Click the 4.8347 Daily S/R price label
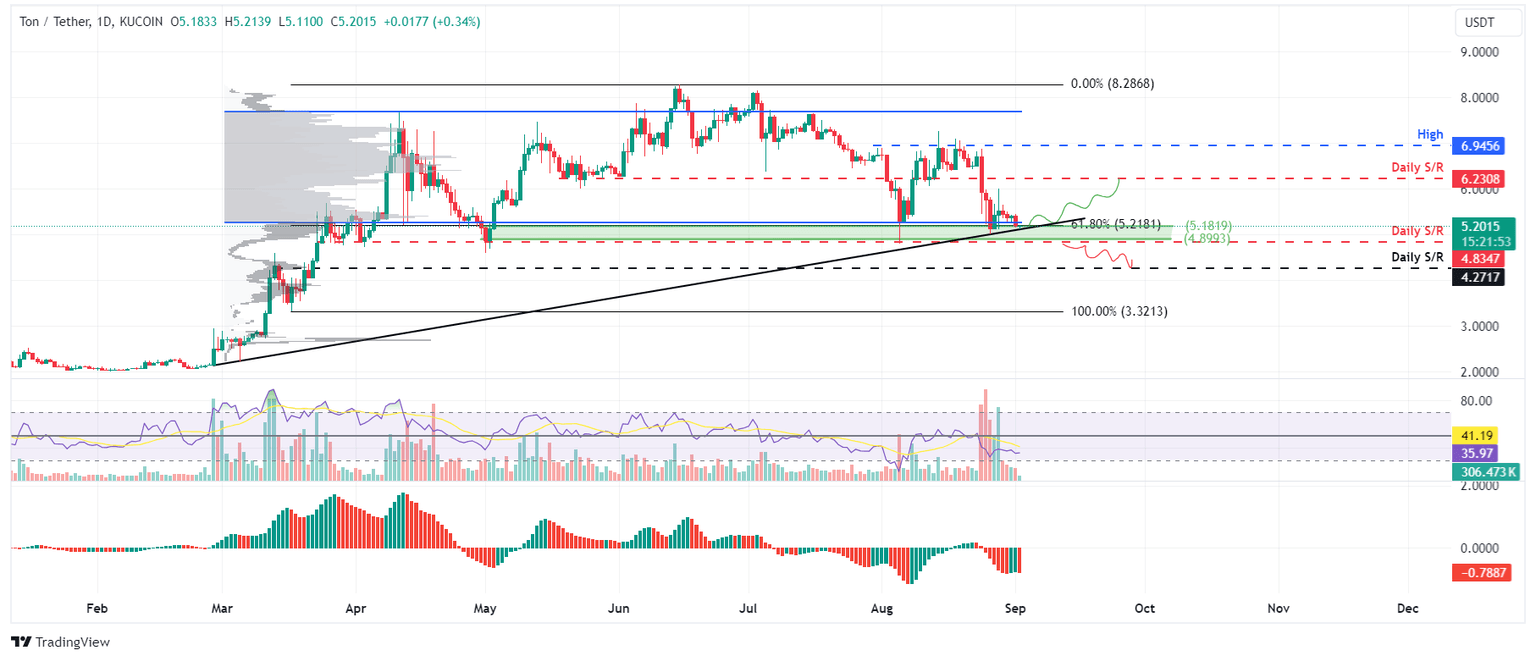 (1478, 257)
